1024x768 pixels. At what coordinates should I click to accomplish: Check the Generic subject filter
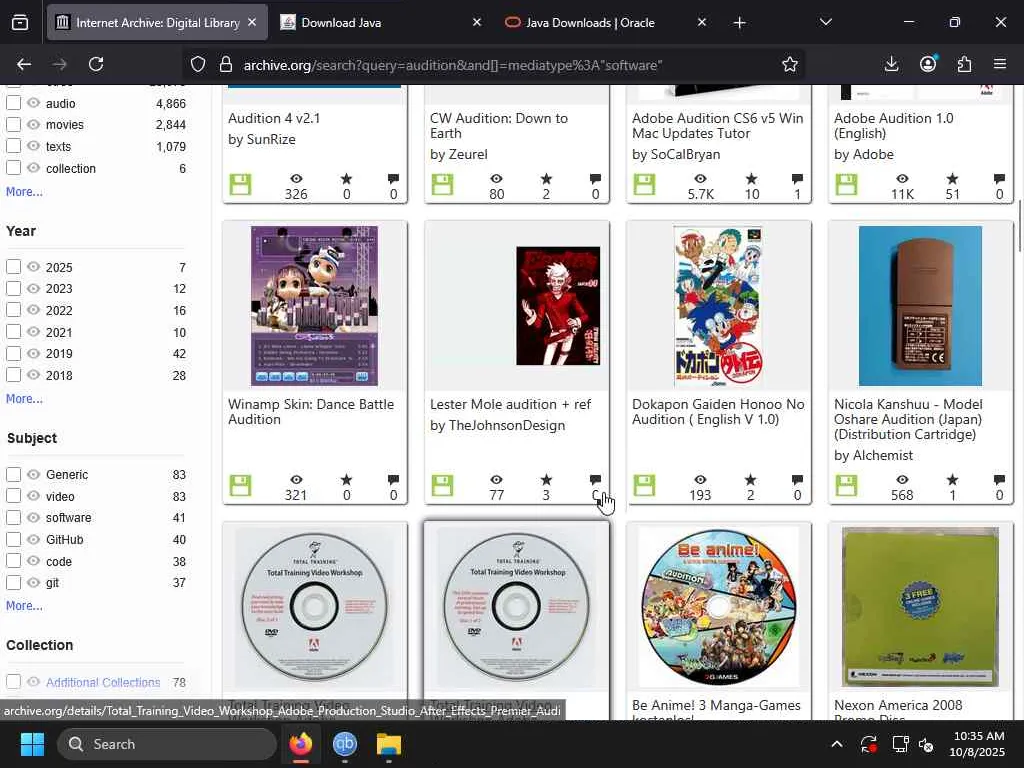click(x=13, y=474)
